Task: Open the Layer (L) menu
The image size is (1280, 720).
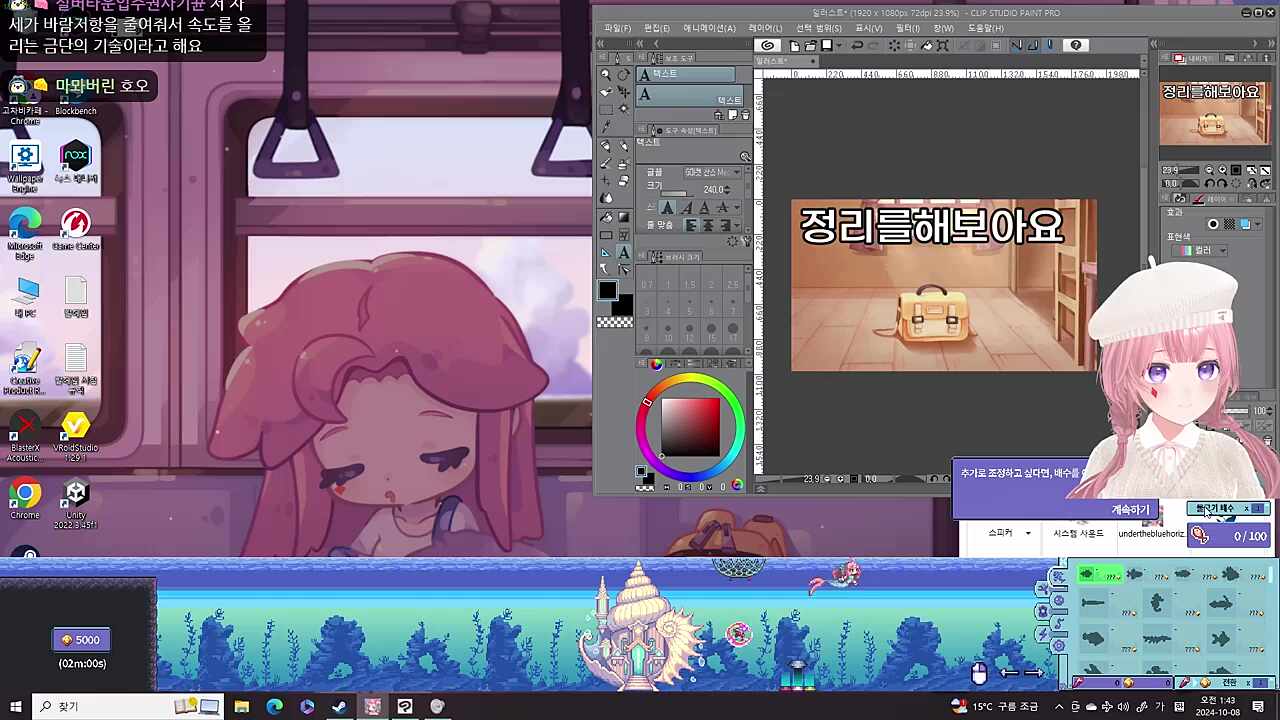Action: point(766,28)
